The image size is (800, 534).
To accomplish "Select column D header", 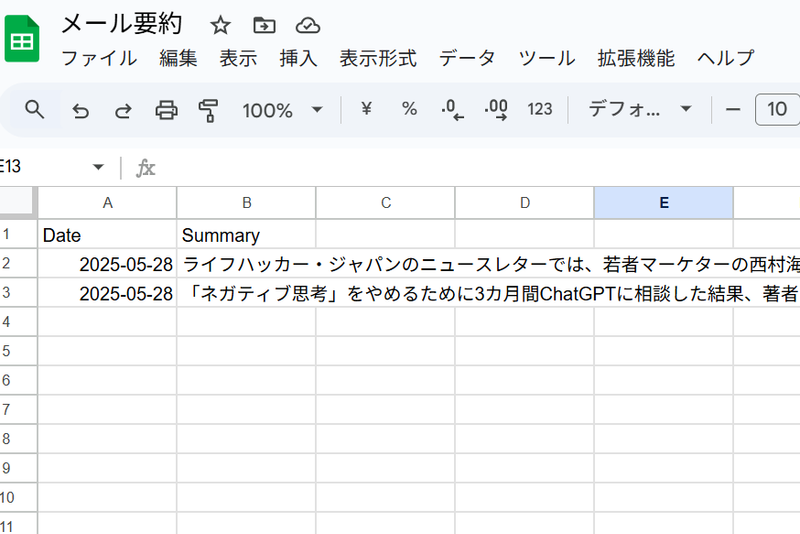I will 524,202.
